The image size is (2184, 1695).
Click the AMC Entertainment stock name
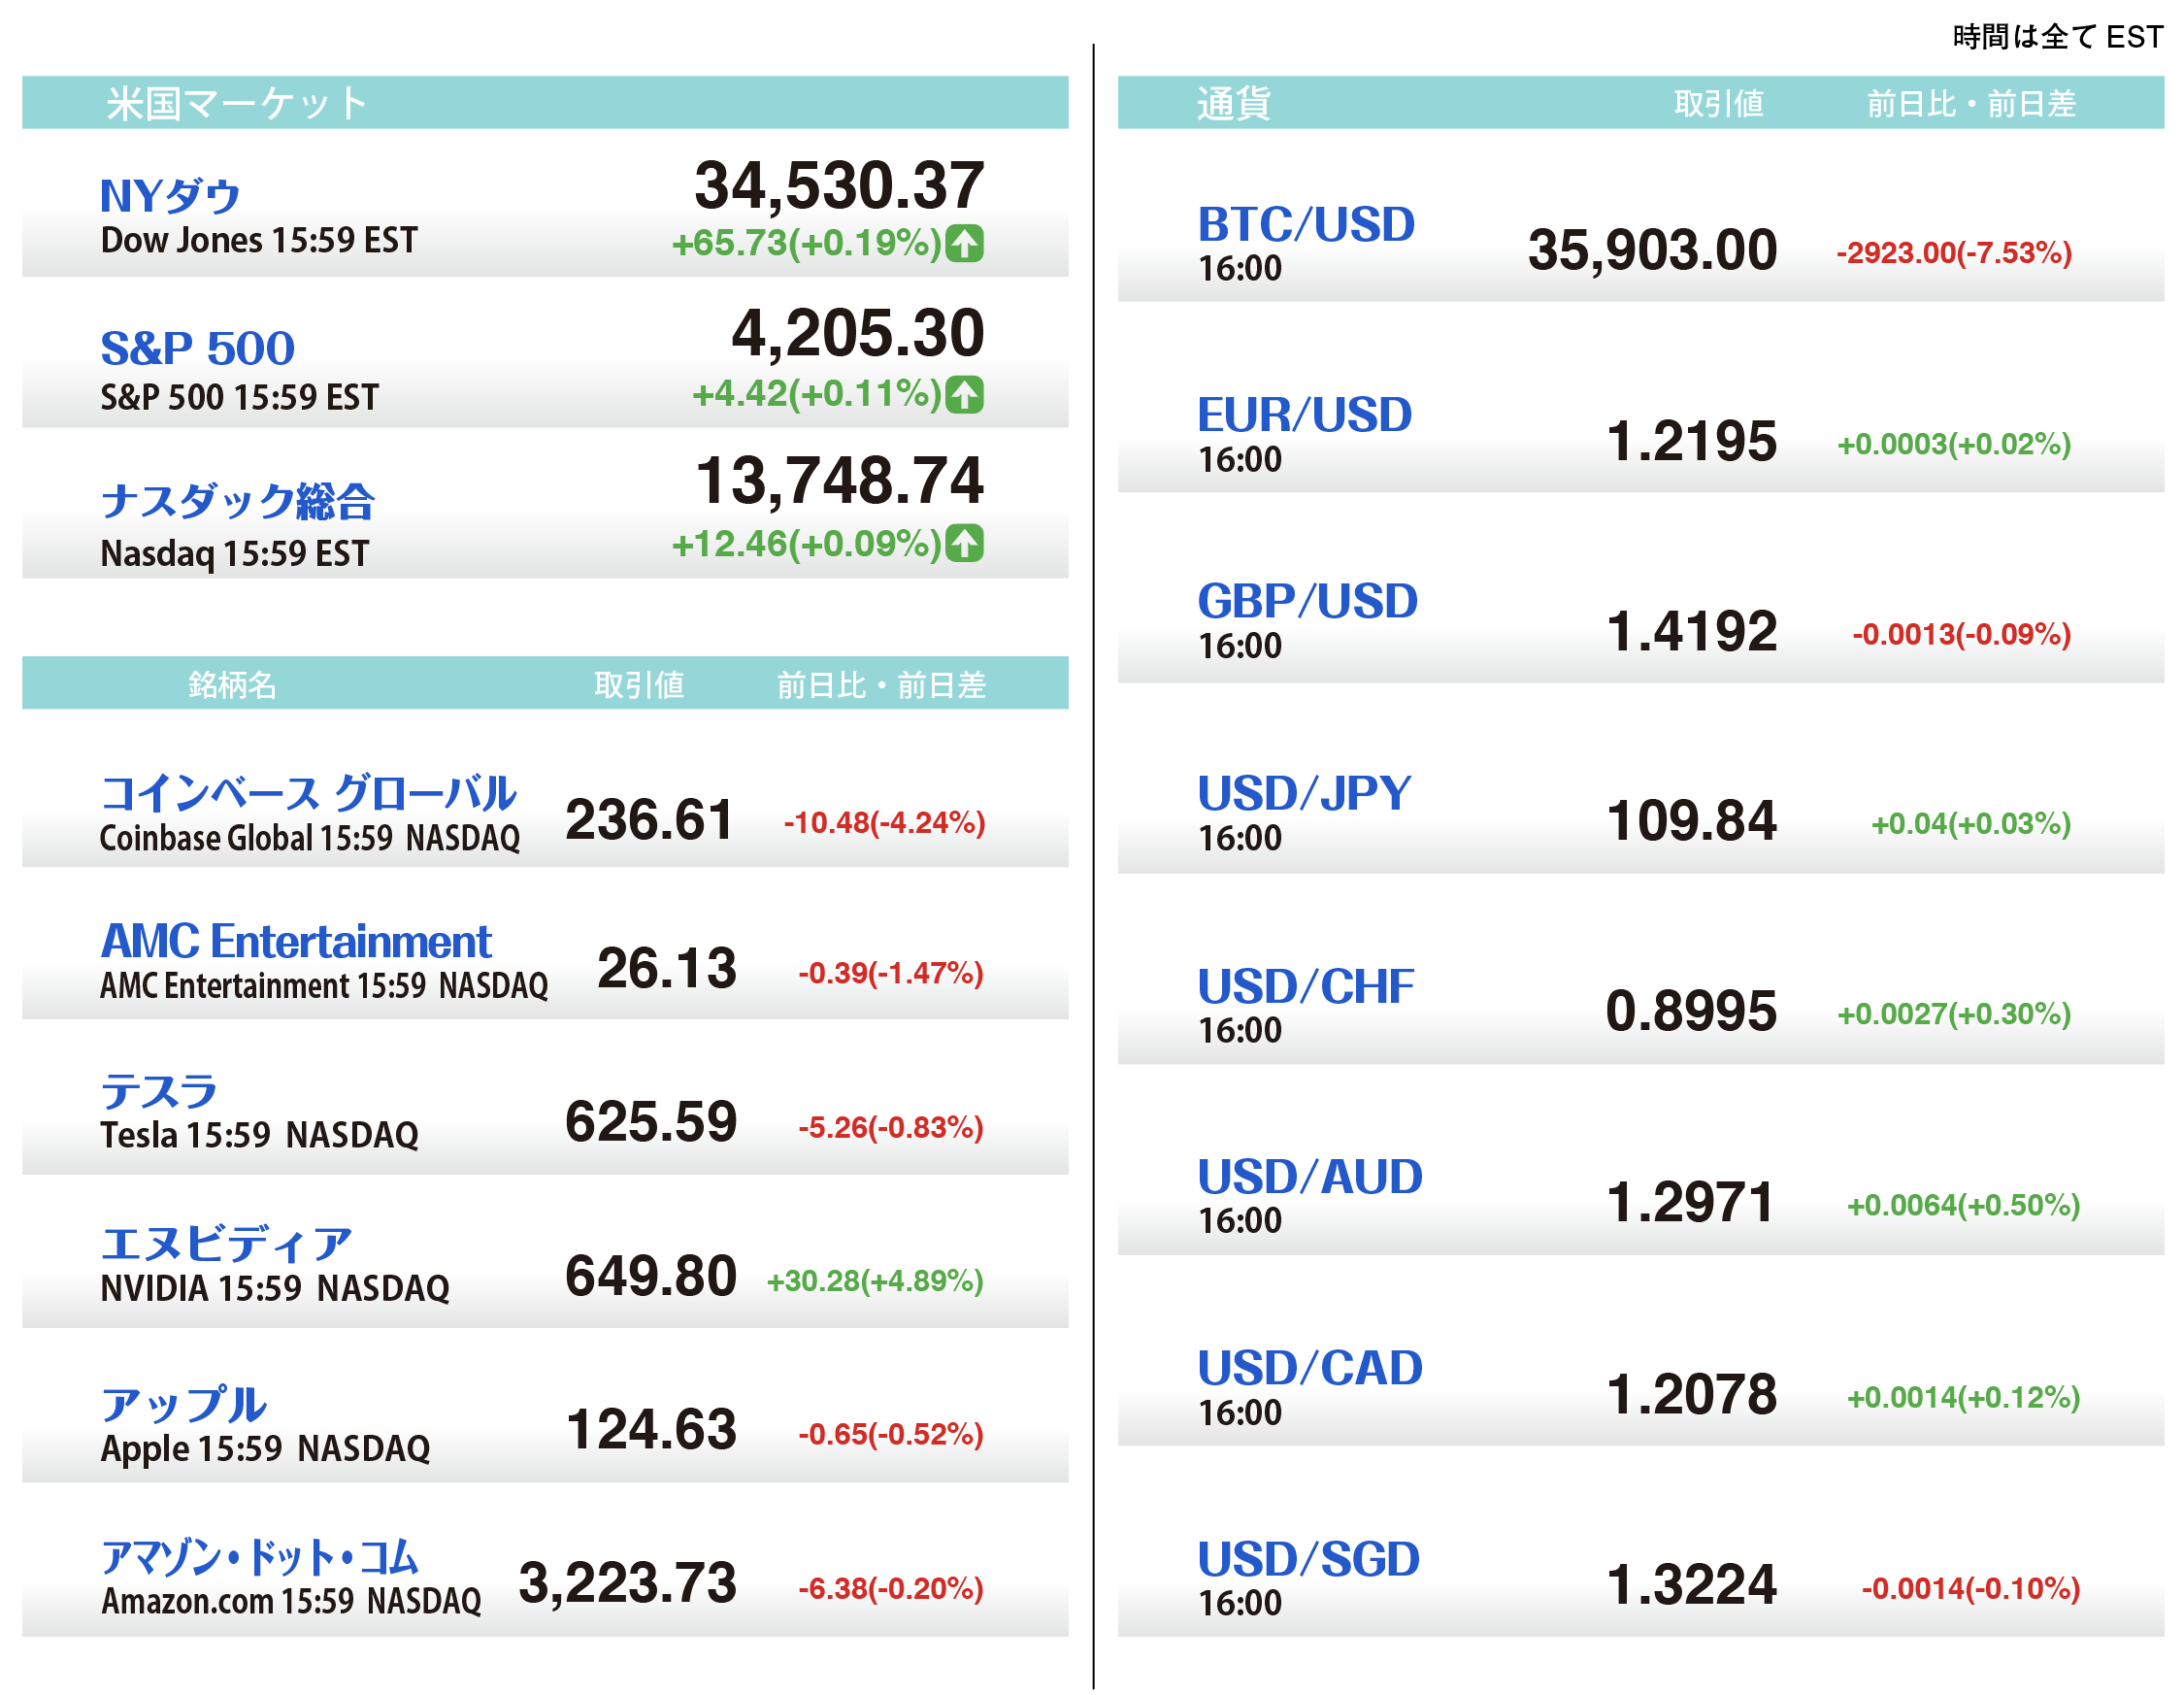[296, 941]
